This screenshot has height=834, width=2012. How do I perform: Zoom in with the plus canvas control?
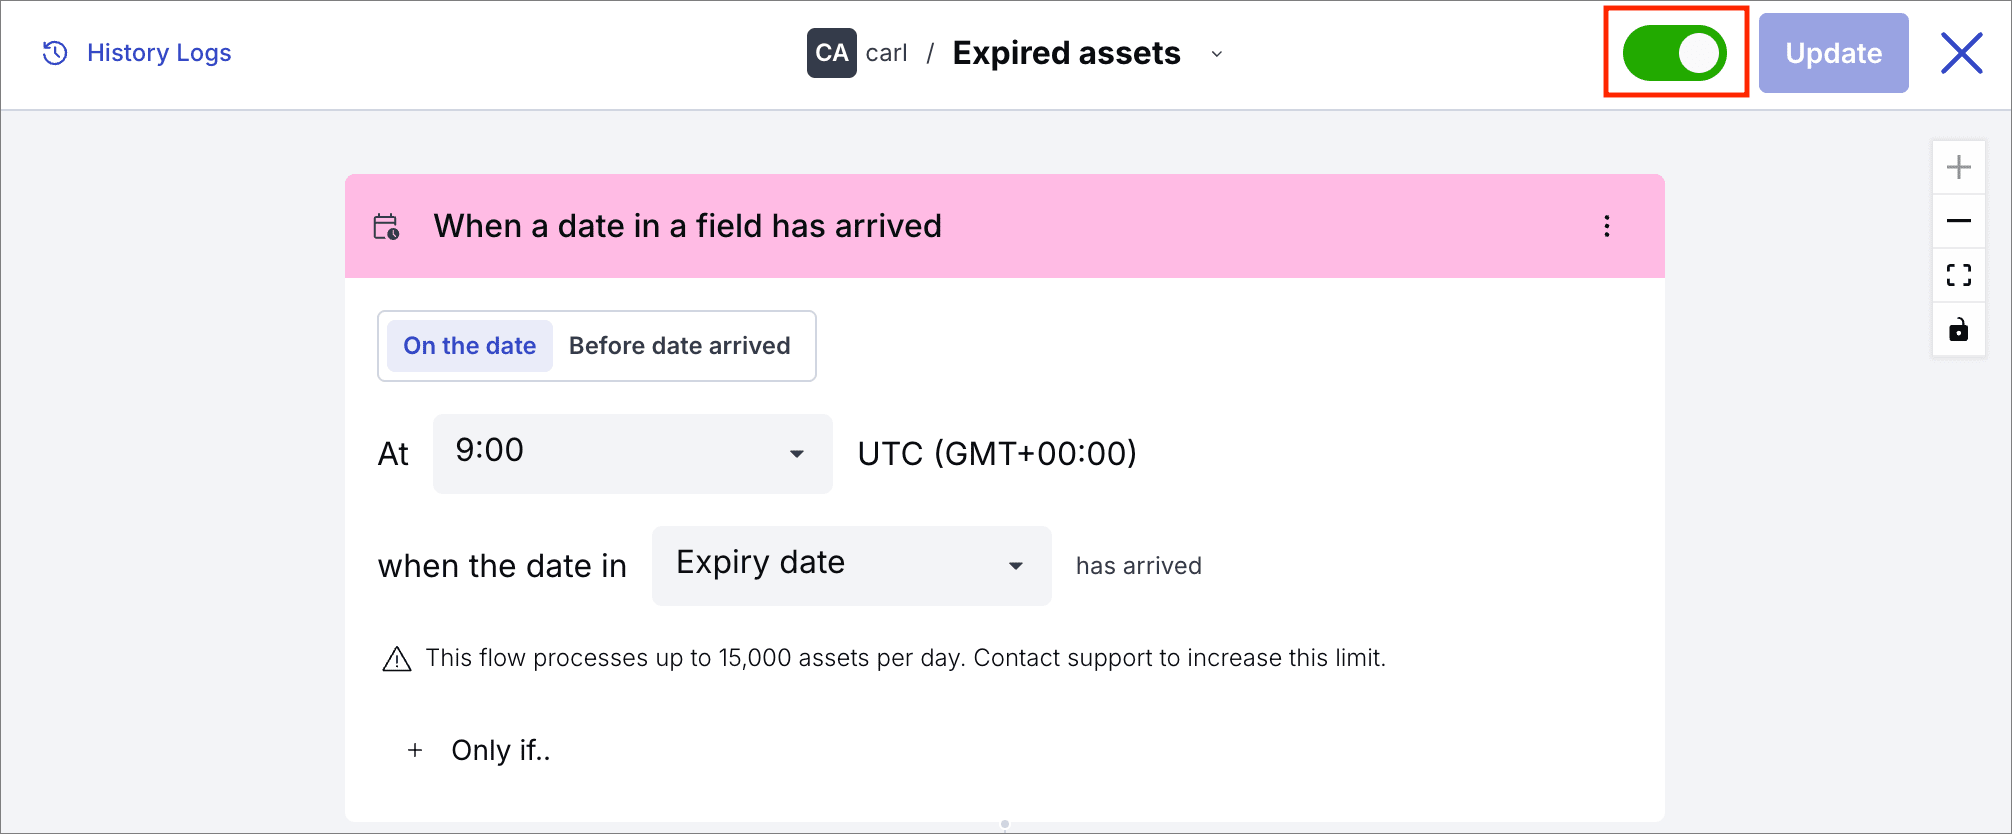pyautogui.click(x=1959, y=167)
